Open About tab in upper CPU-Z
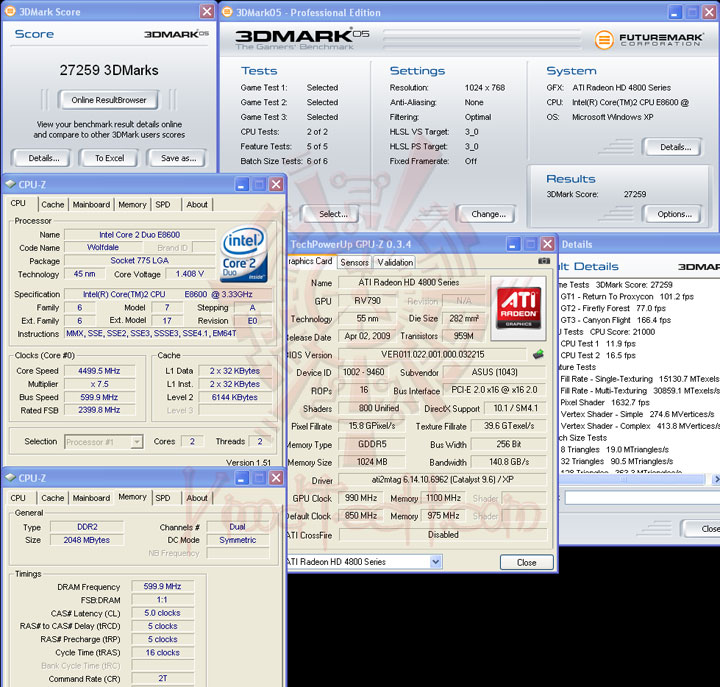Image resolution: width=720 pixels, height=687 pixels. [197, 205]
